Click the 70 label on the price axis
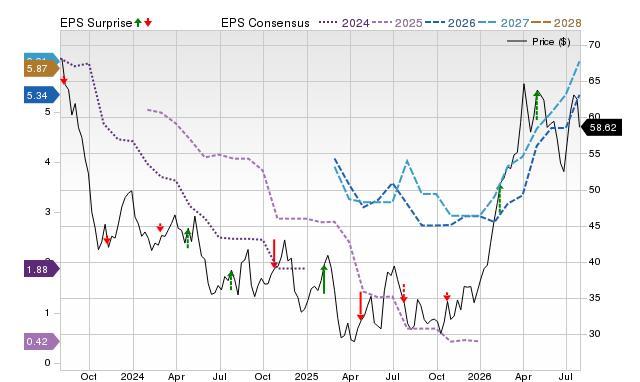The width and height of the screenshot is (640, 382). click(x=594, y=44)
